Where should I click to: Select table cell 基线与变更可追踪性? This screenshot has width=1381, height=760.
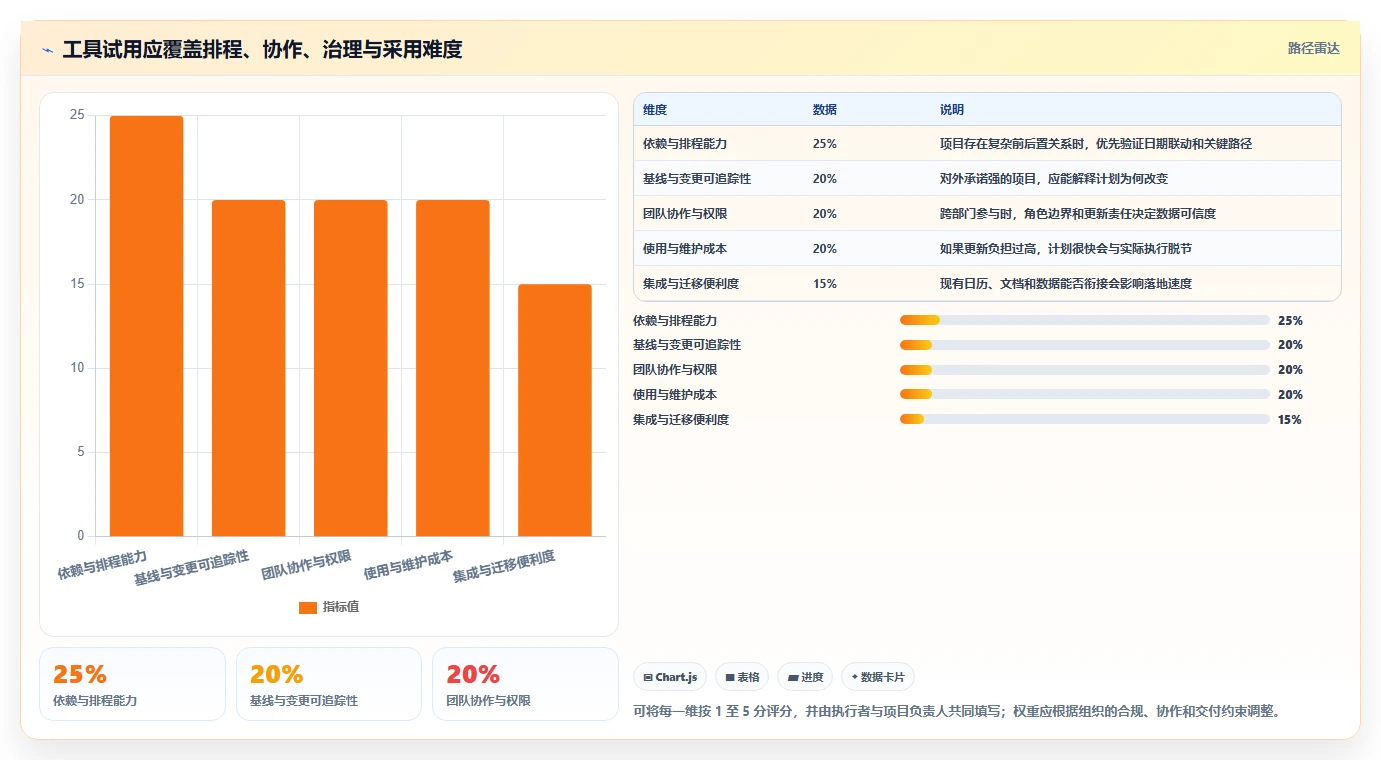(697, 179)
